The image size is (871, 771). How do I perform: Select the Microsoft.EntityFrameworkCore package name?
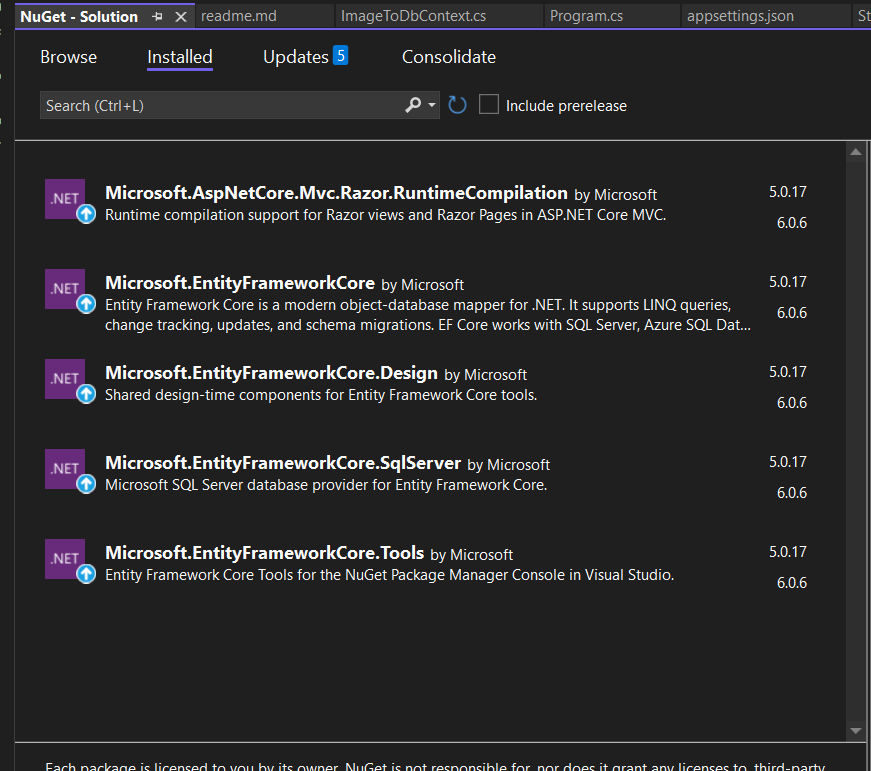point(240,283)
